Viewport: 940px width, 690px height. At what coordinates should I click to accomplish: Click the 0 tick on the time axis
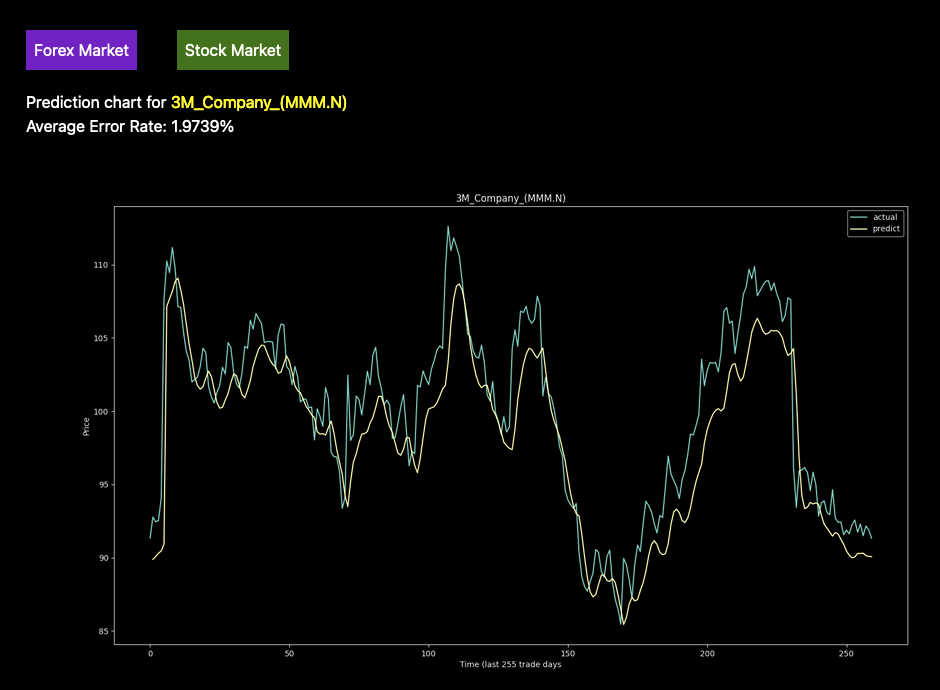(x=150, y=653)
